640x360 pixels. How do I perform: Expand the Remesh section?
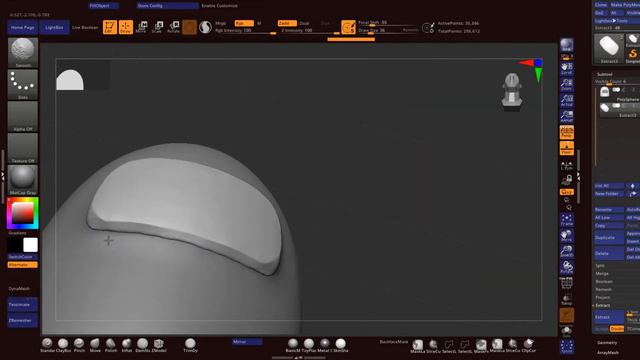pos(603,289)
